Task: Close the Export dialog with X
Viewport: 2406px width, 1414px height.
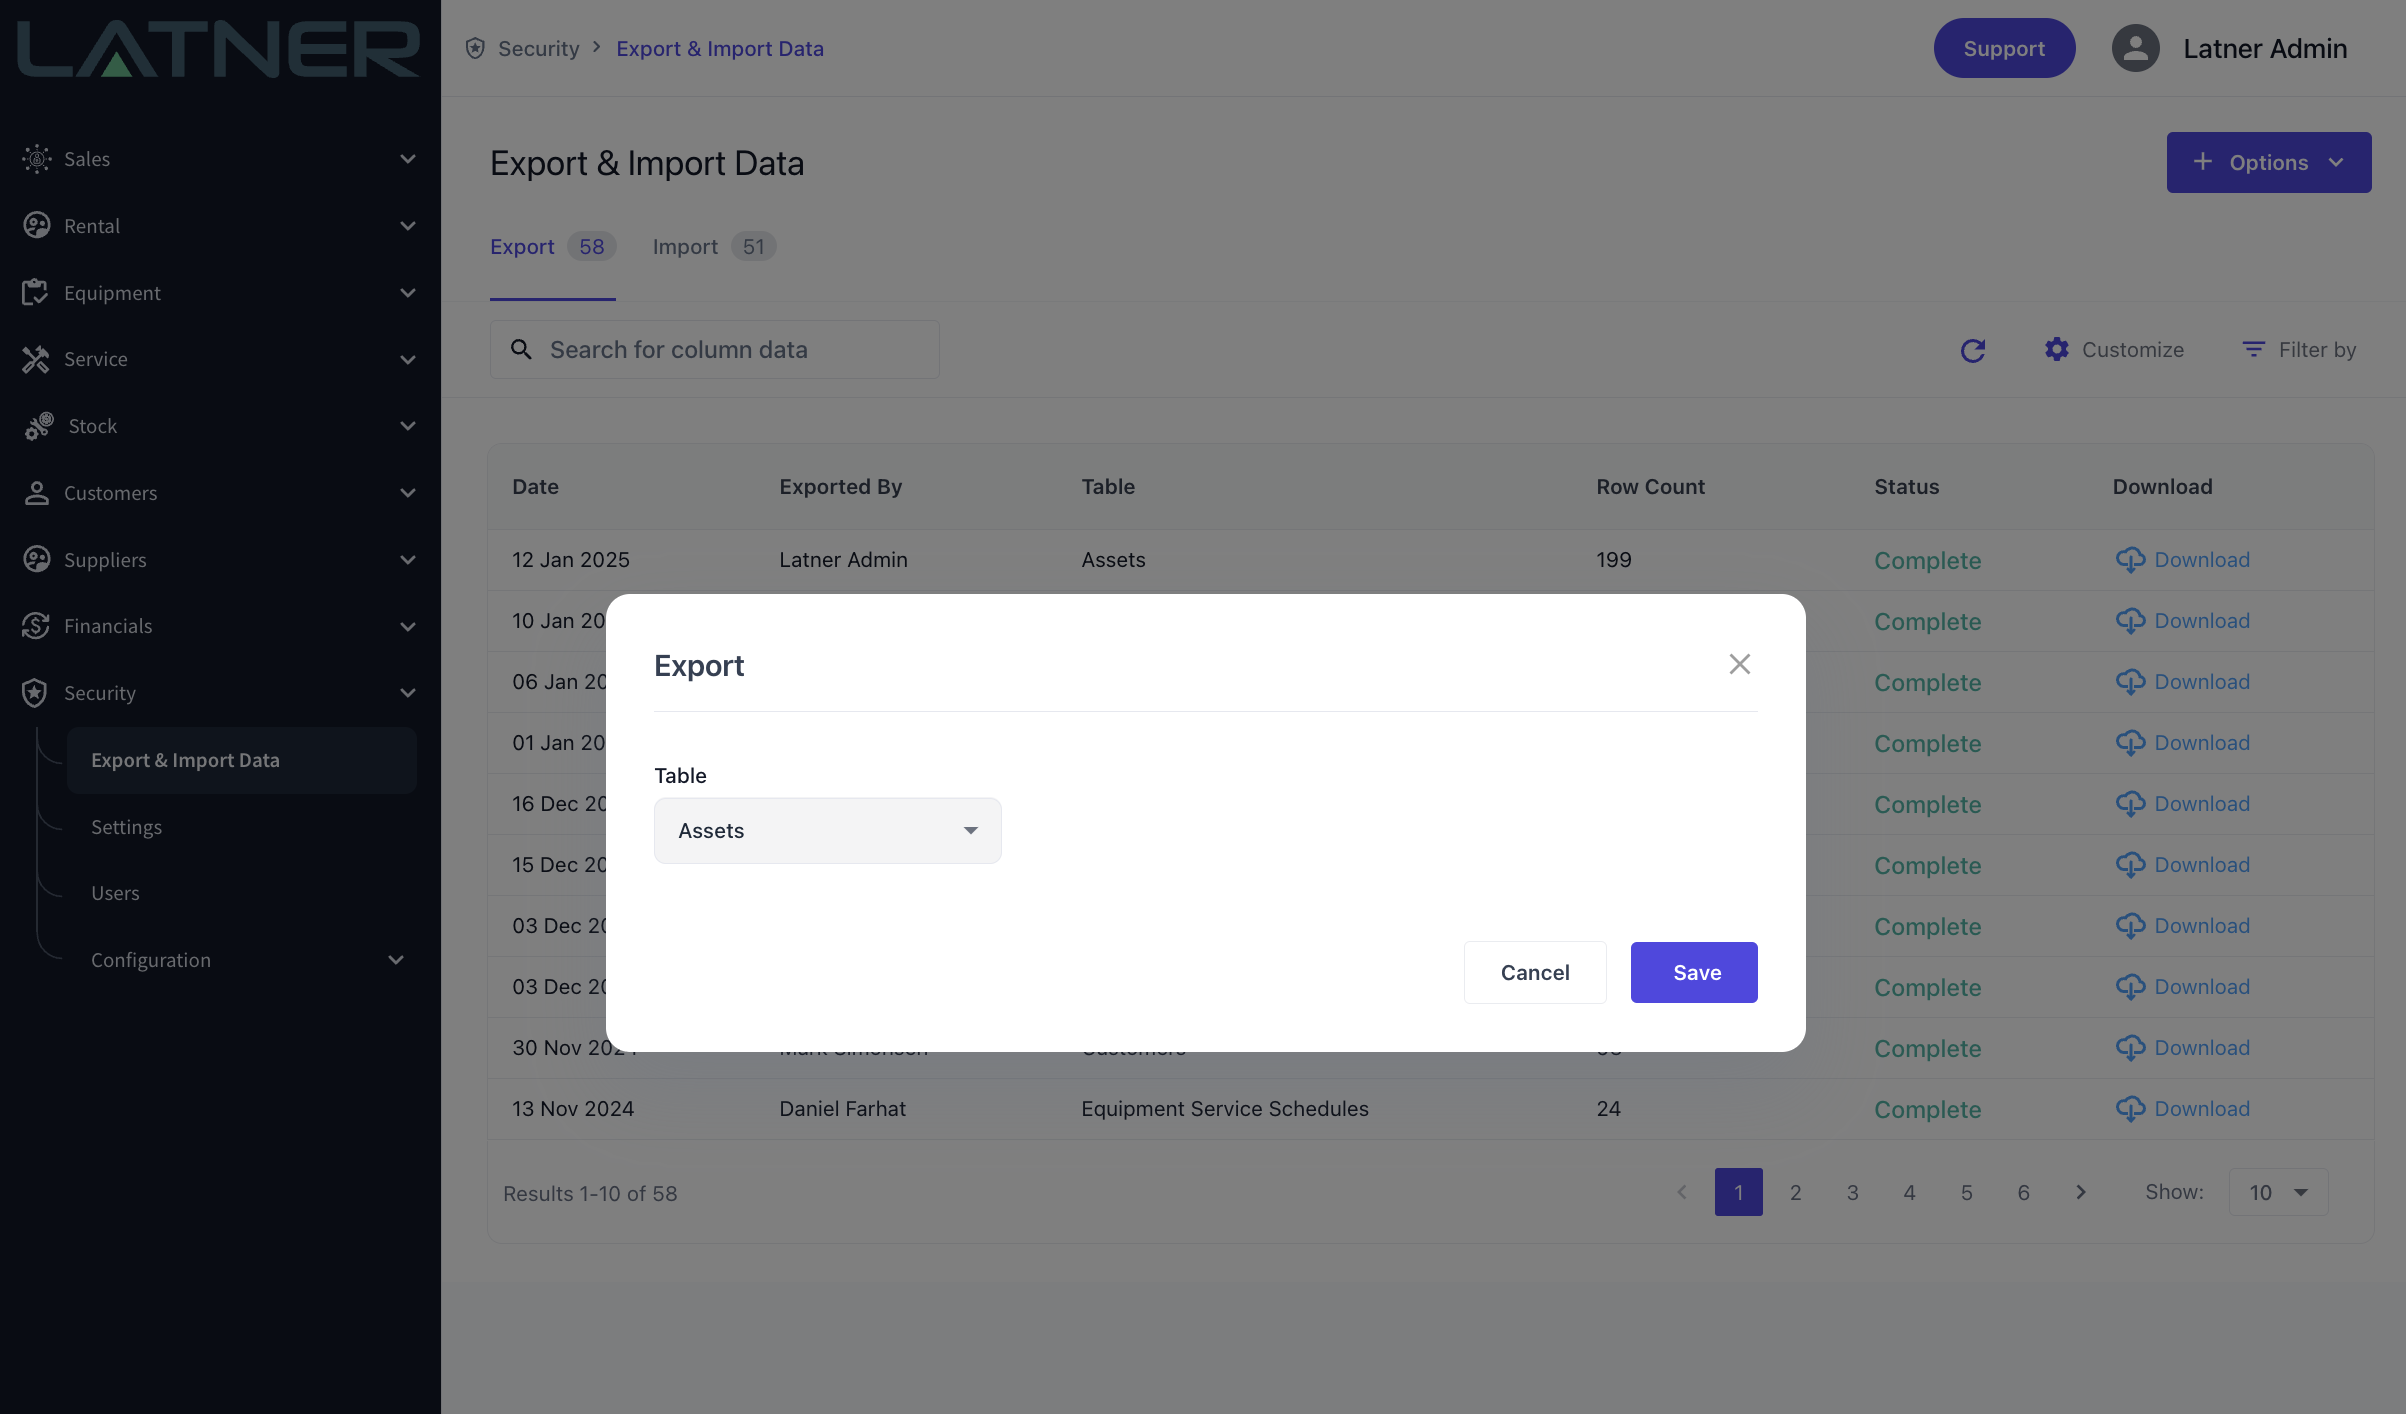Action: pyautogui.click(x=1739, y=664)
